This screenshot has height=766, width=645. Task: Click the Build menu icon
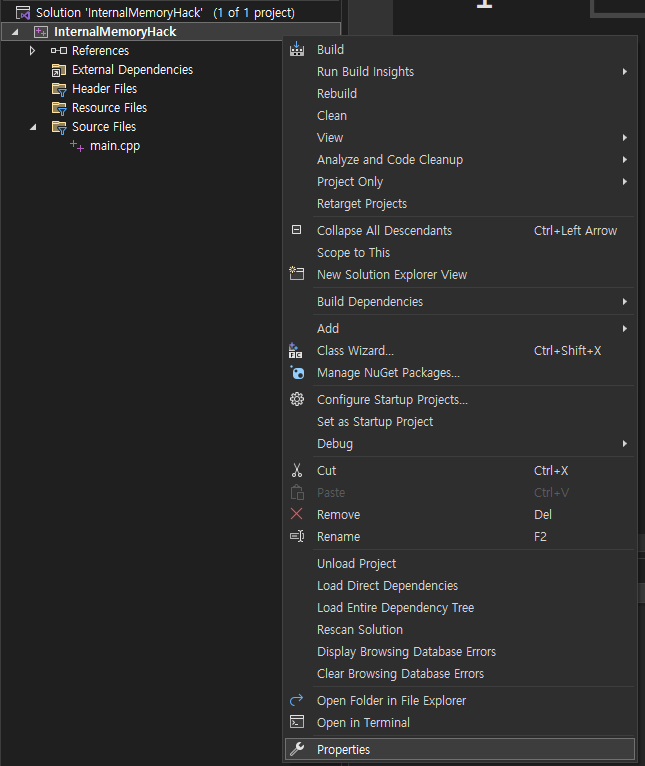[x=296, y=50]
